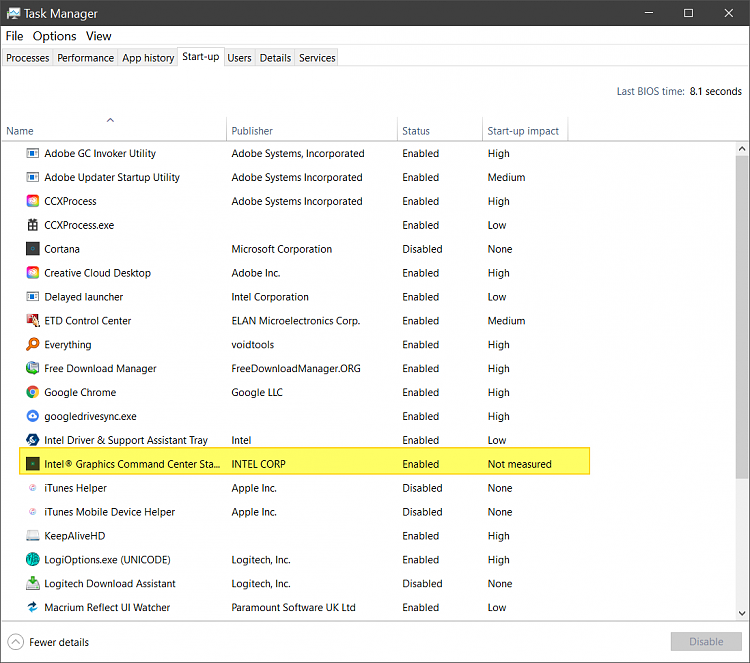750x663 pixels.
Task: Click the Intel Driver & Support Assistant icon
Action: (x=33, y=440)
